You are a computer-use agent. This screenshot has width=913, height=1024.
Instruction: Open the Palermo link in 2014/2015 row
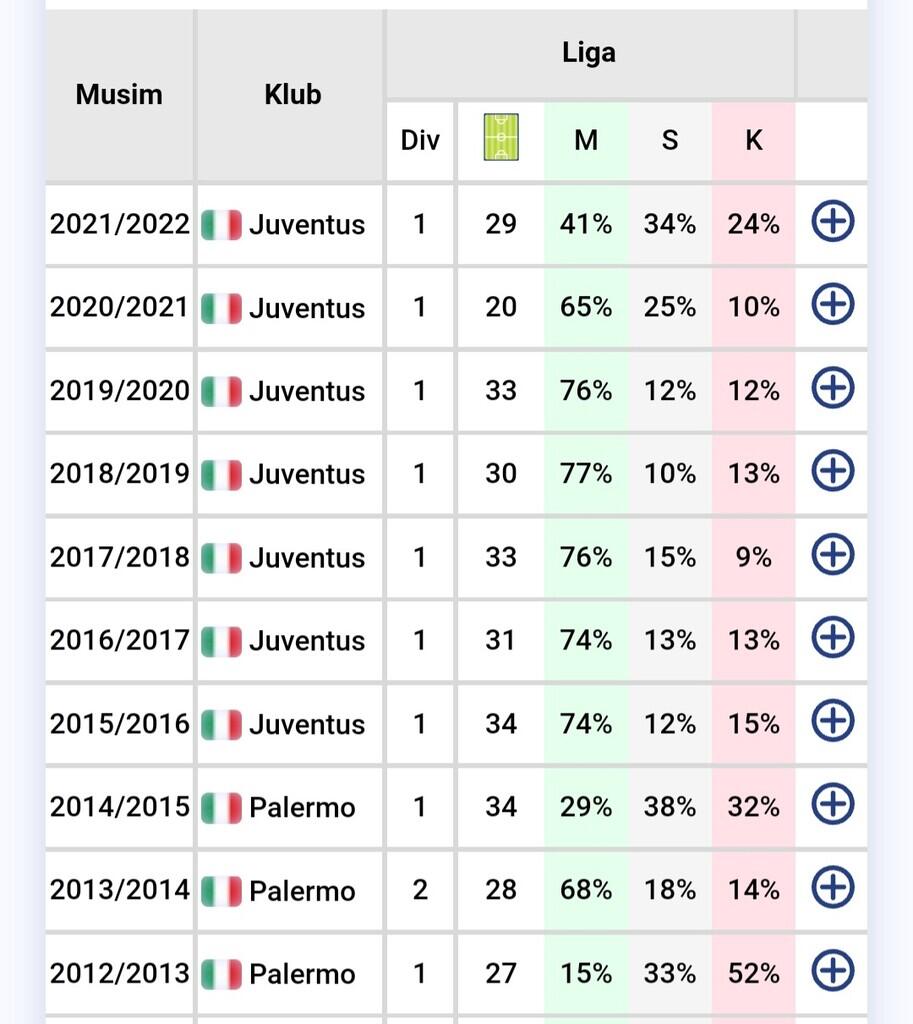coord(302,806)
